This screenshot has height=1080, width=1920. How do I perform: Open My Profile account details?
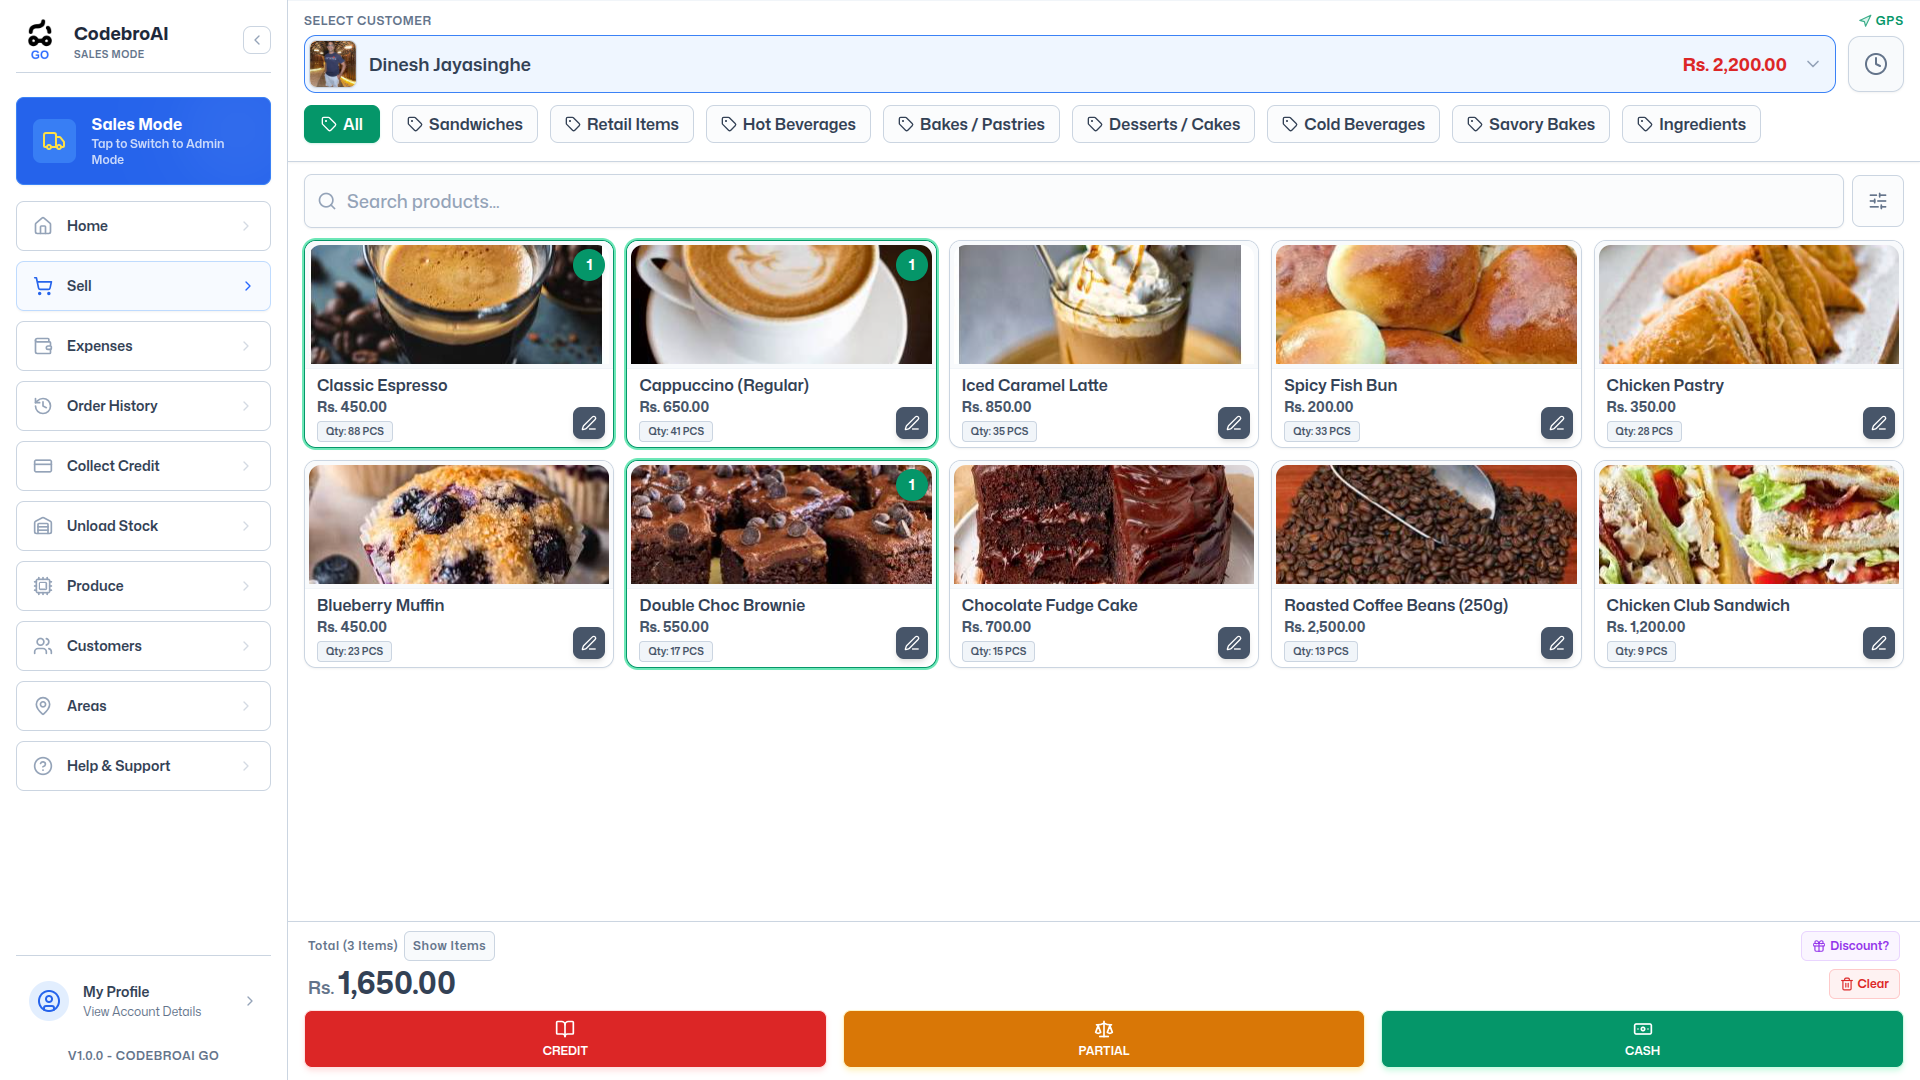[143, 1000]
